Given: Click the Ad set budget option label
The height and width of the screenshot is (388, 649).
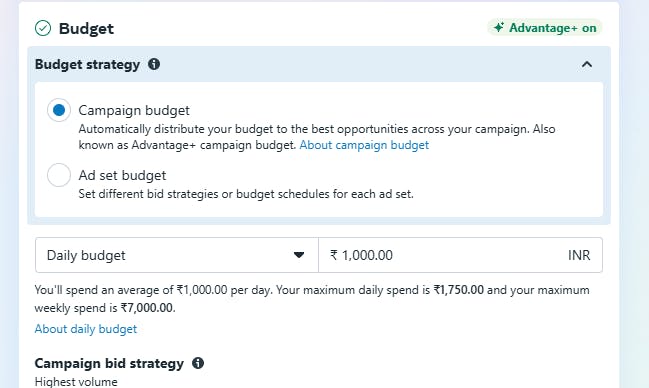Looking at the screenshot, I should tap(123, 176).
